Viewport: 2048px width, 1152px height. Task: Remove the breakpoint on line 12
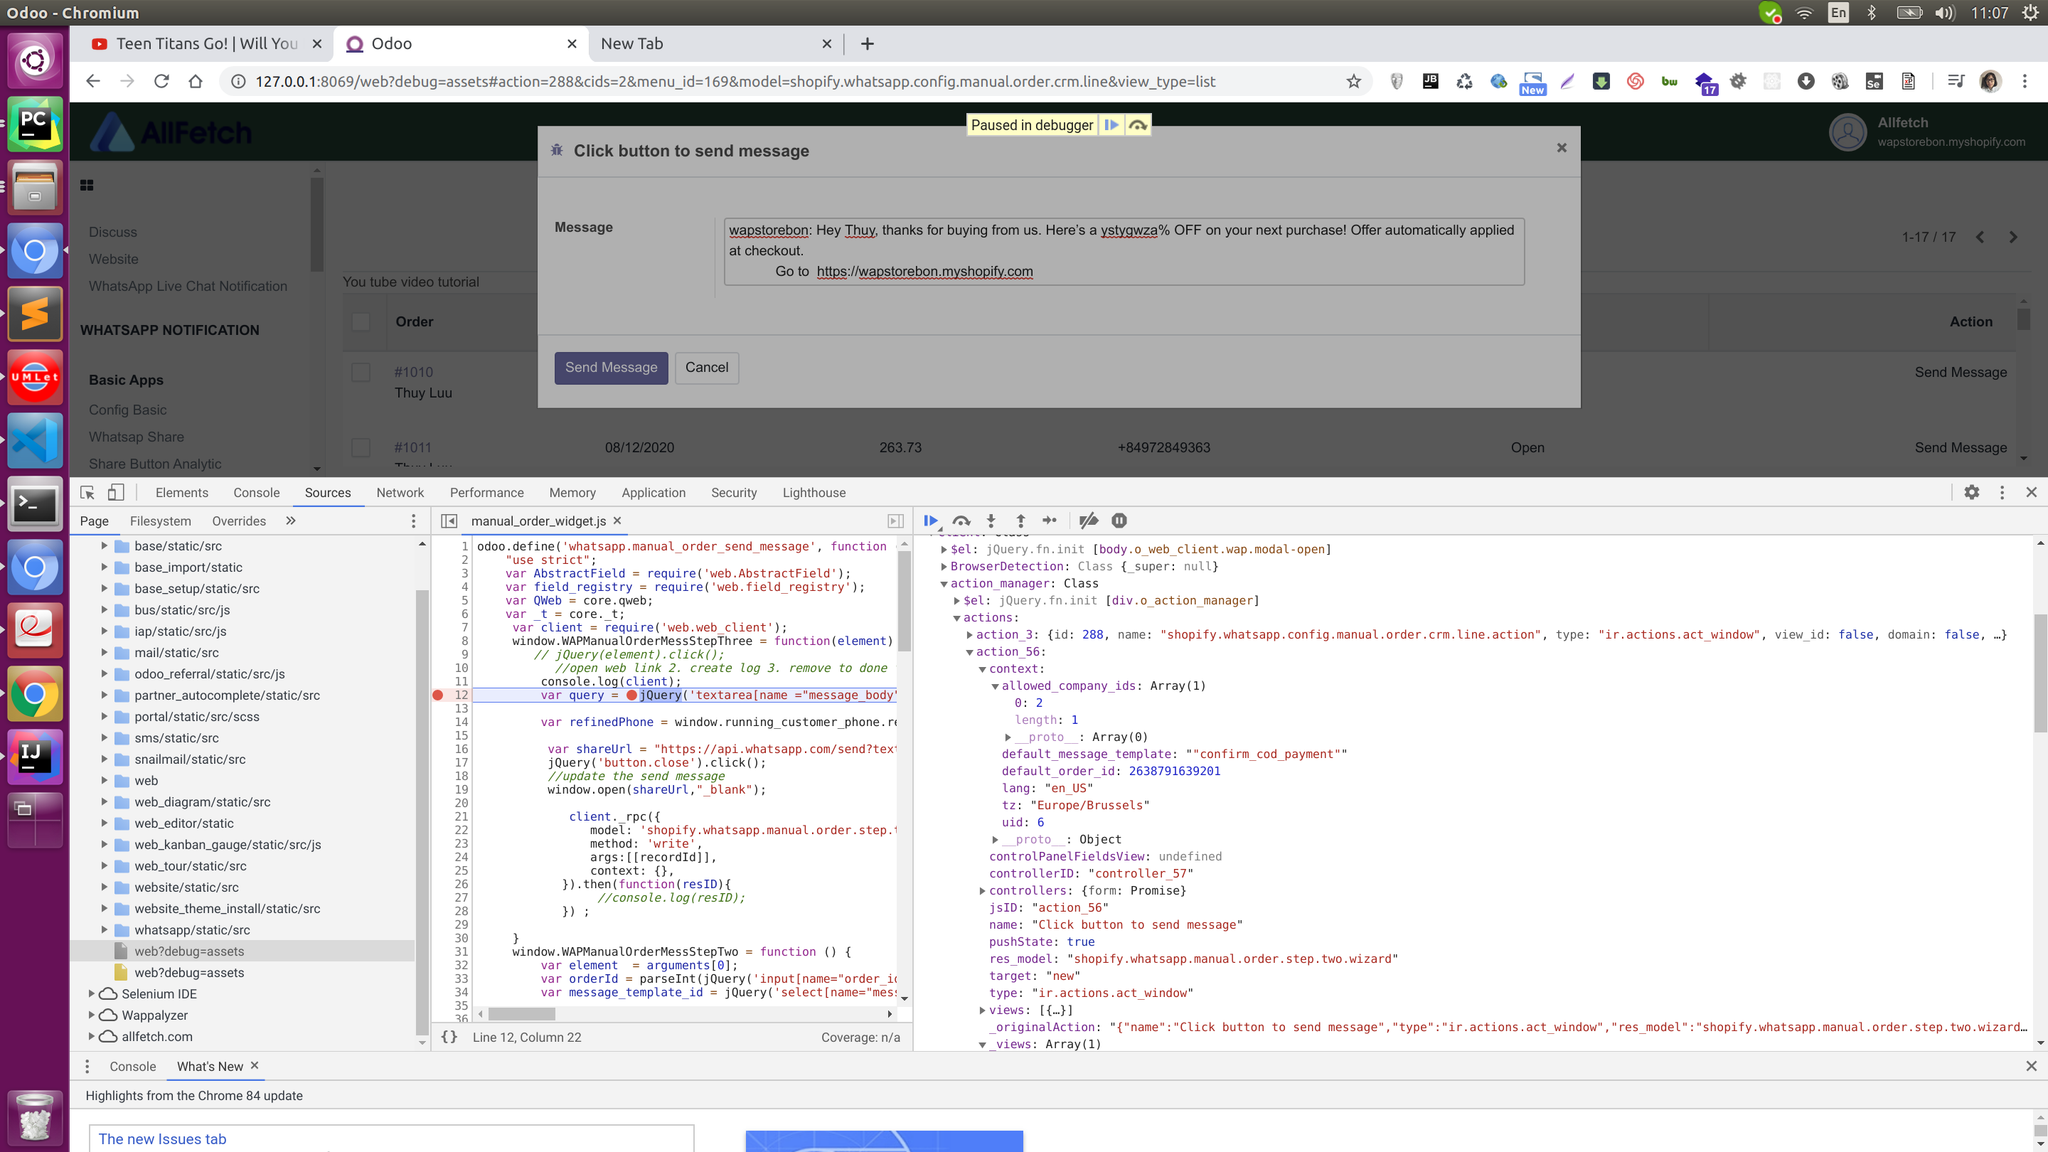coord(438,695)
